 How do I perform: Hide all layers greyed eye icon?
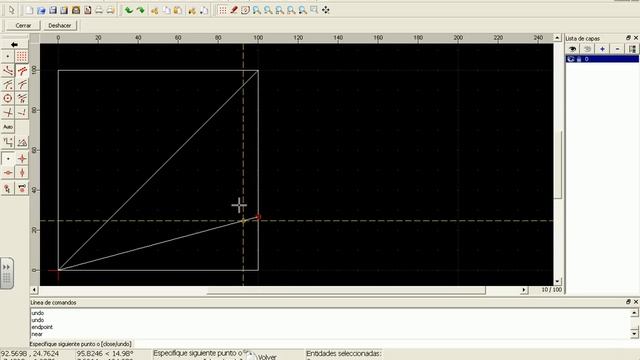(x=587, y=49)
